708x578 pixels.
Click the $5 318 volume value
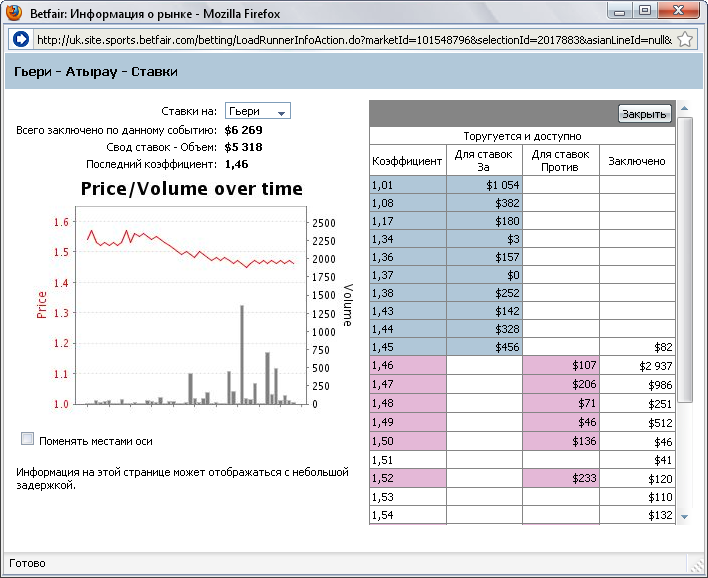(243, 147)
